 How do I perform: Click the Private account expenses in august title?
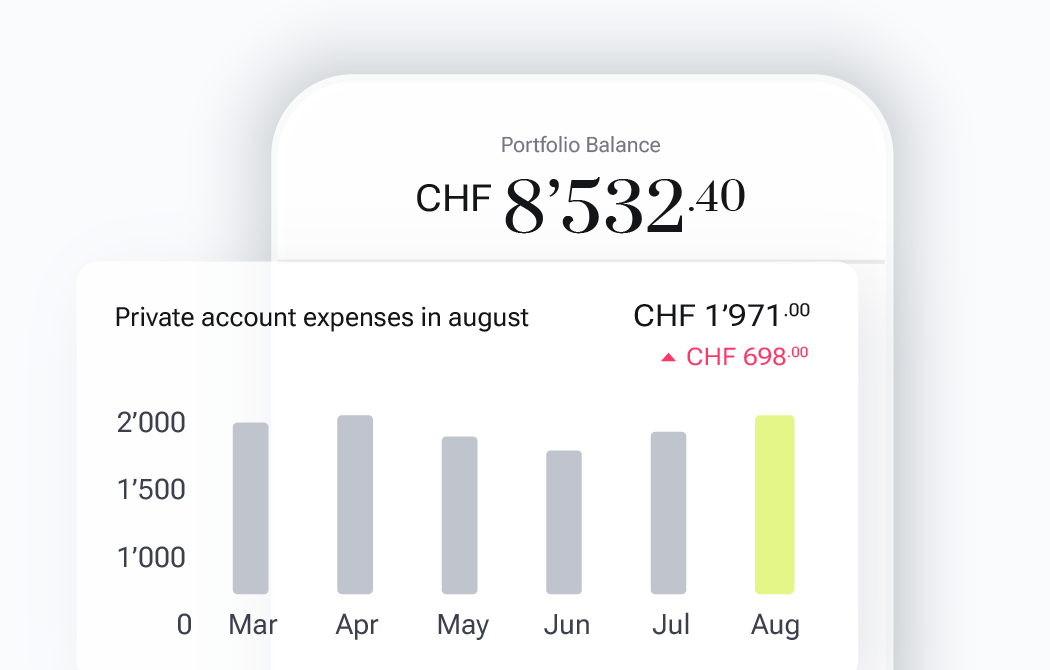[321, 318]
